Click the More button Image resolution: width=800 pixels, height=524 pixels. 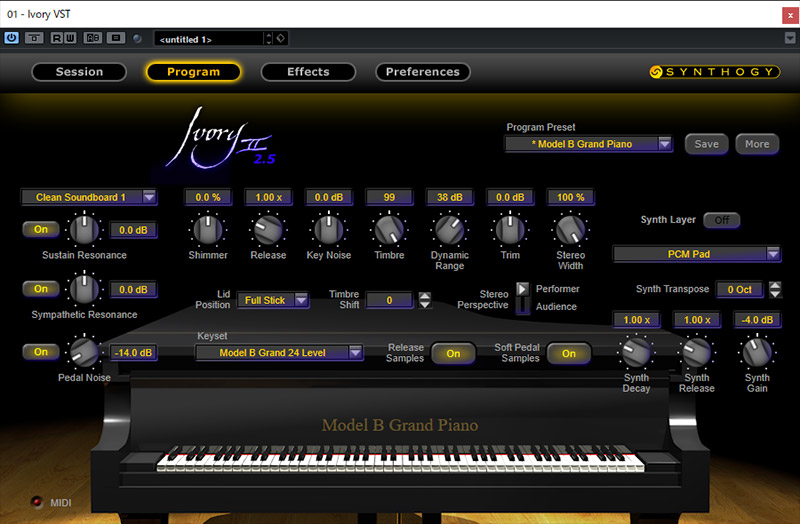(x=757, y=144)
